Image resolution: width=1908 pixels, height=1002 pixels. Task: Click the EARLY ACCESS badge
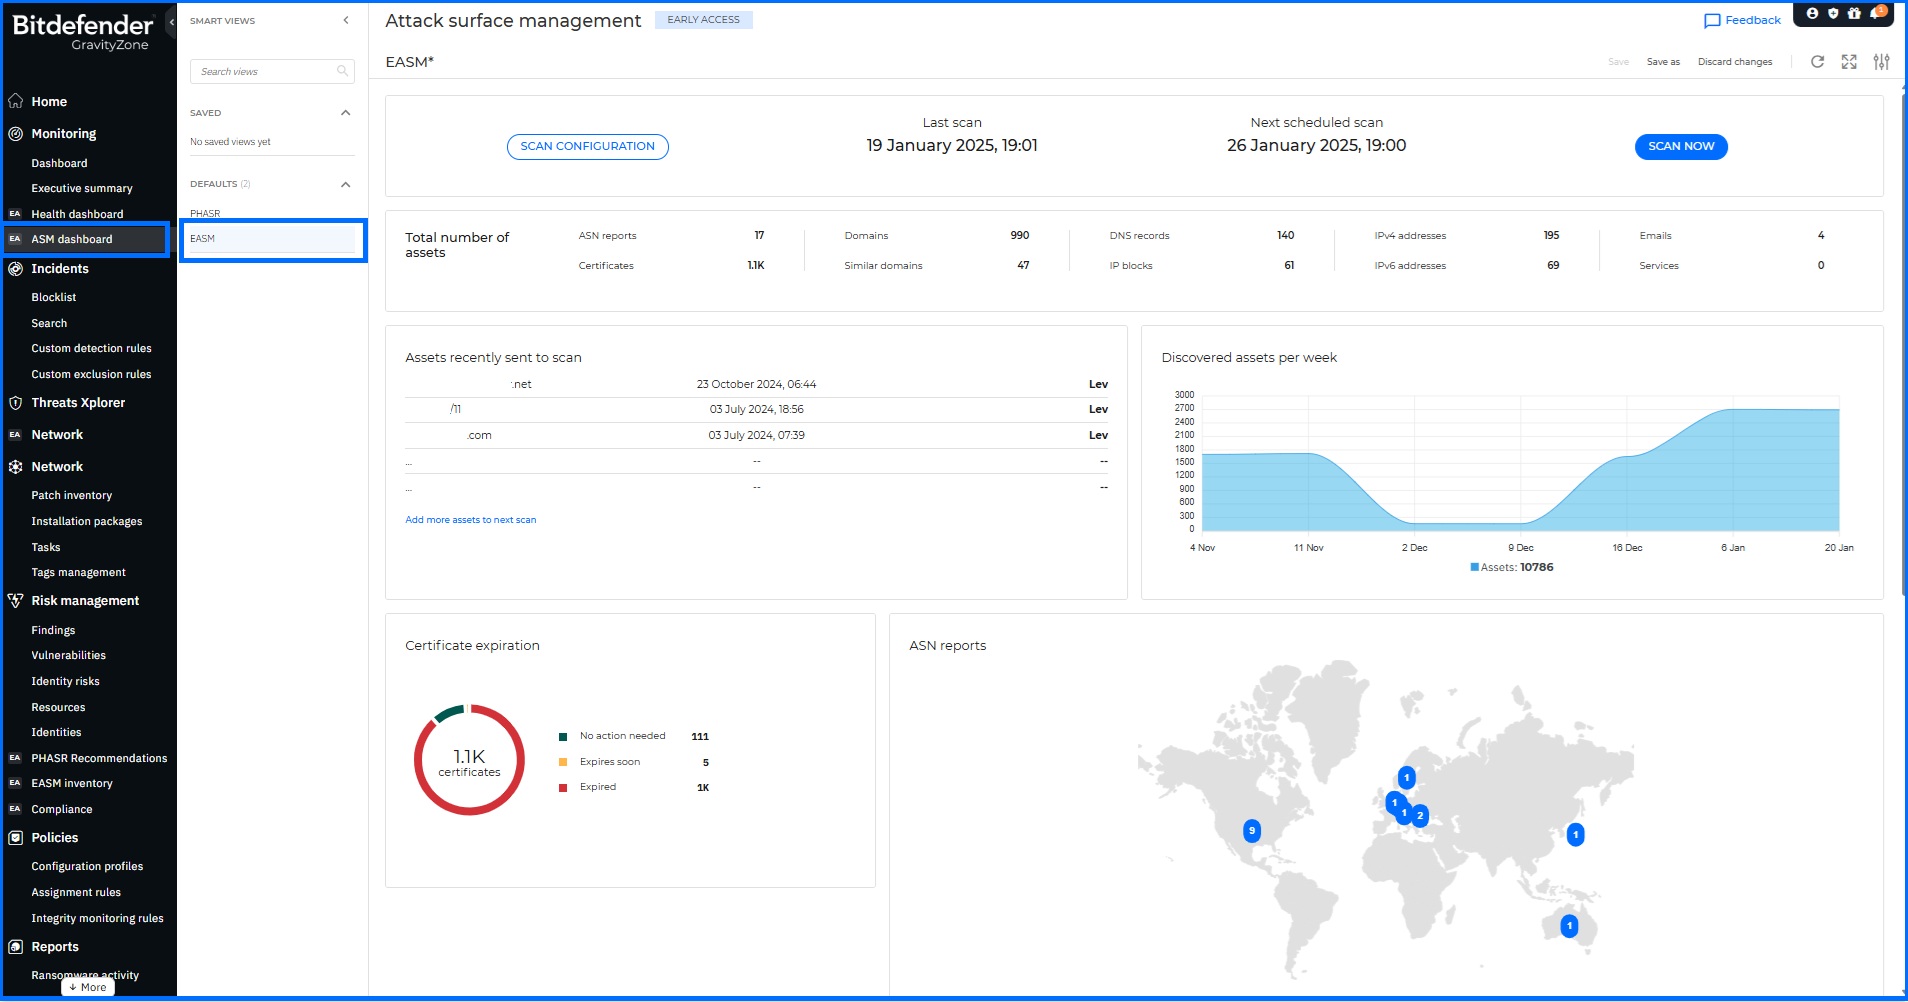(x=704, y=20)
